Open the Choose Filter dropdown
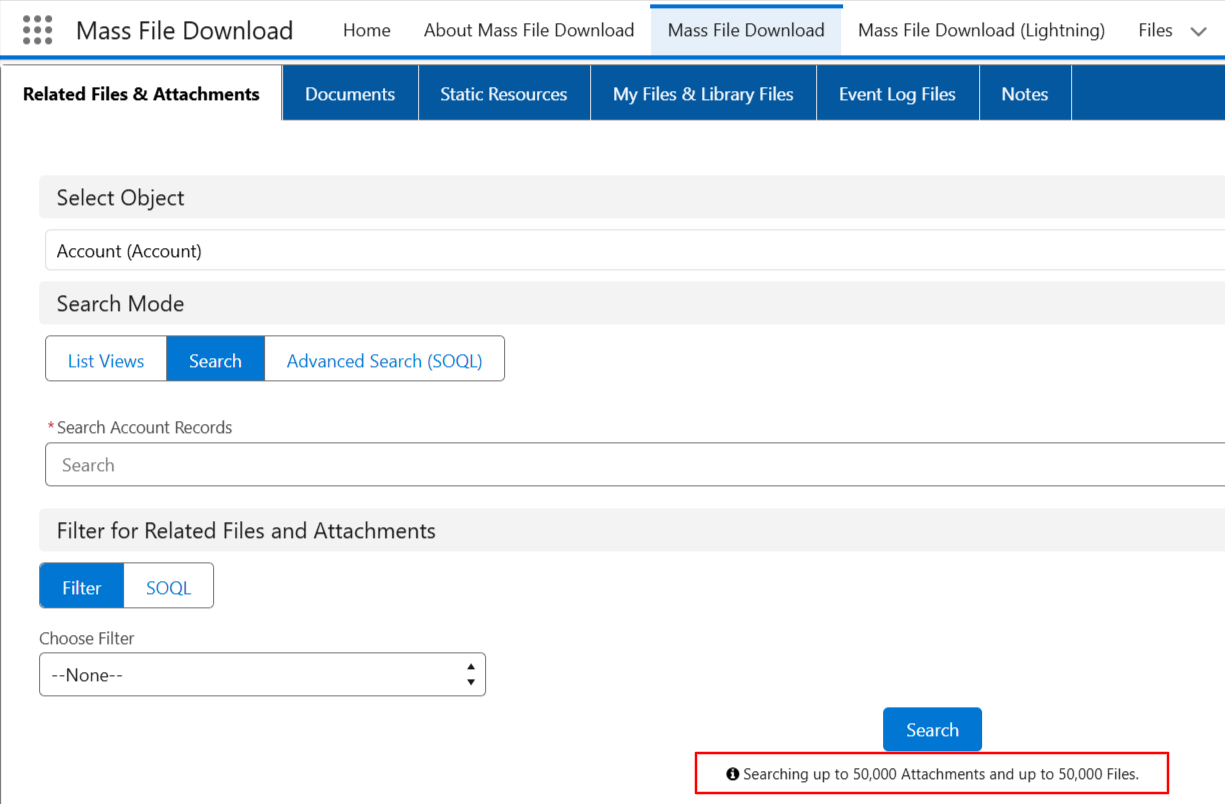1225x804 pixels. tap(262, 675)
